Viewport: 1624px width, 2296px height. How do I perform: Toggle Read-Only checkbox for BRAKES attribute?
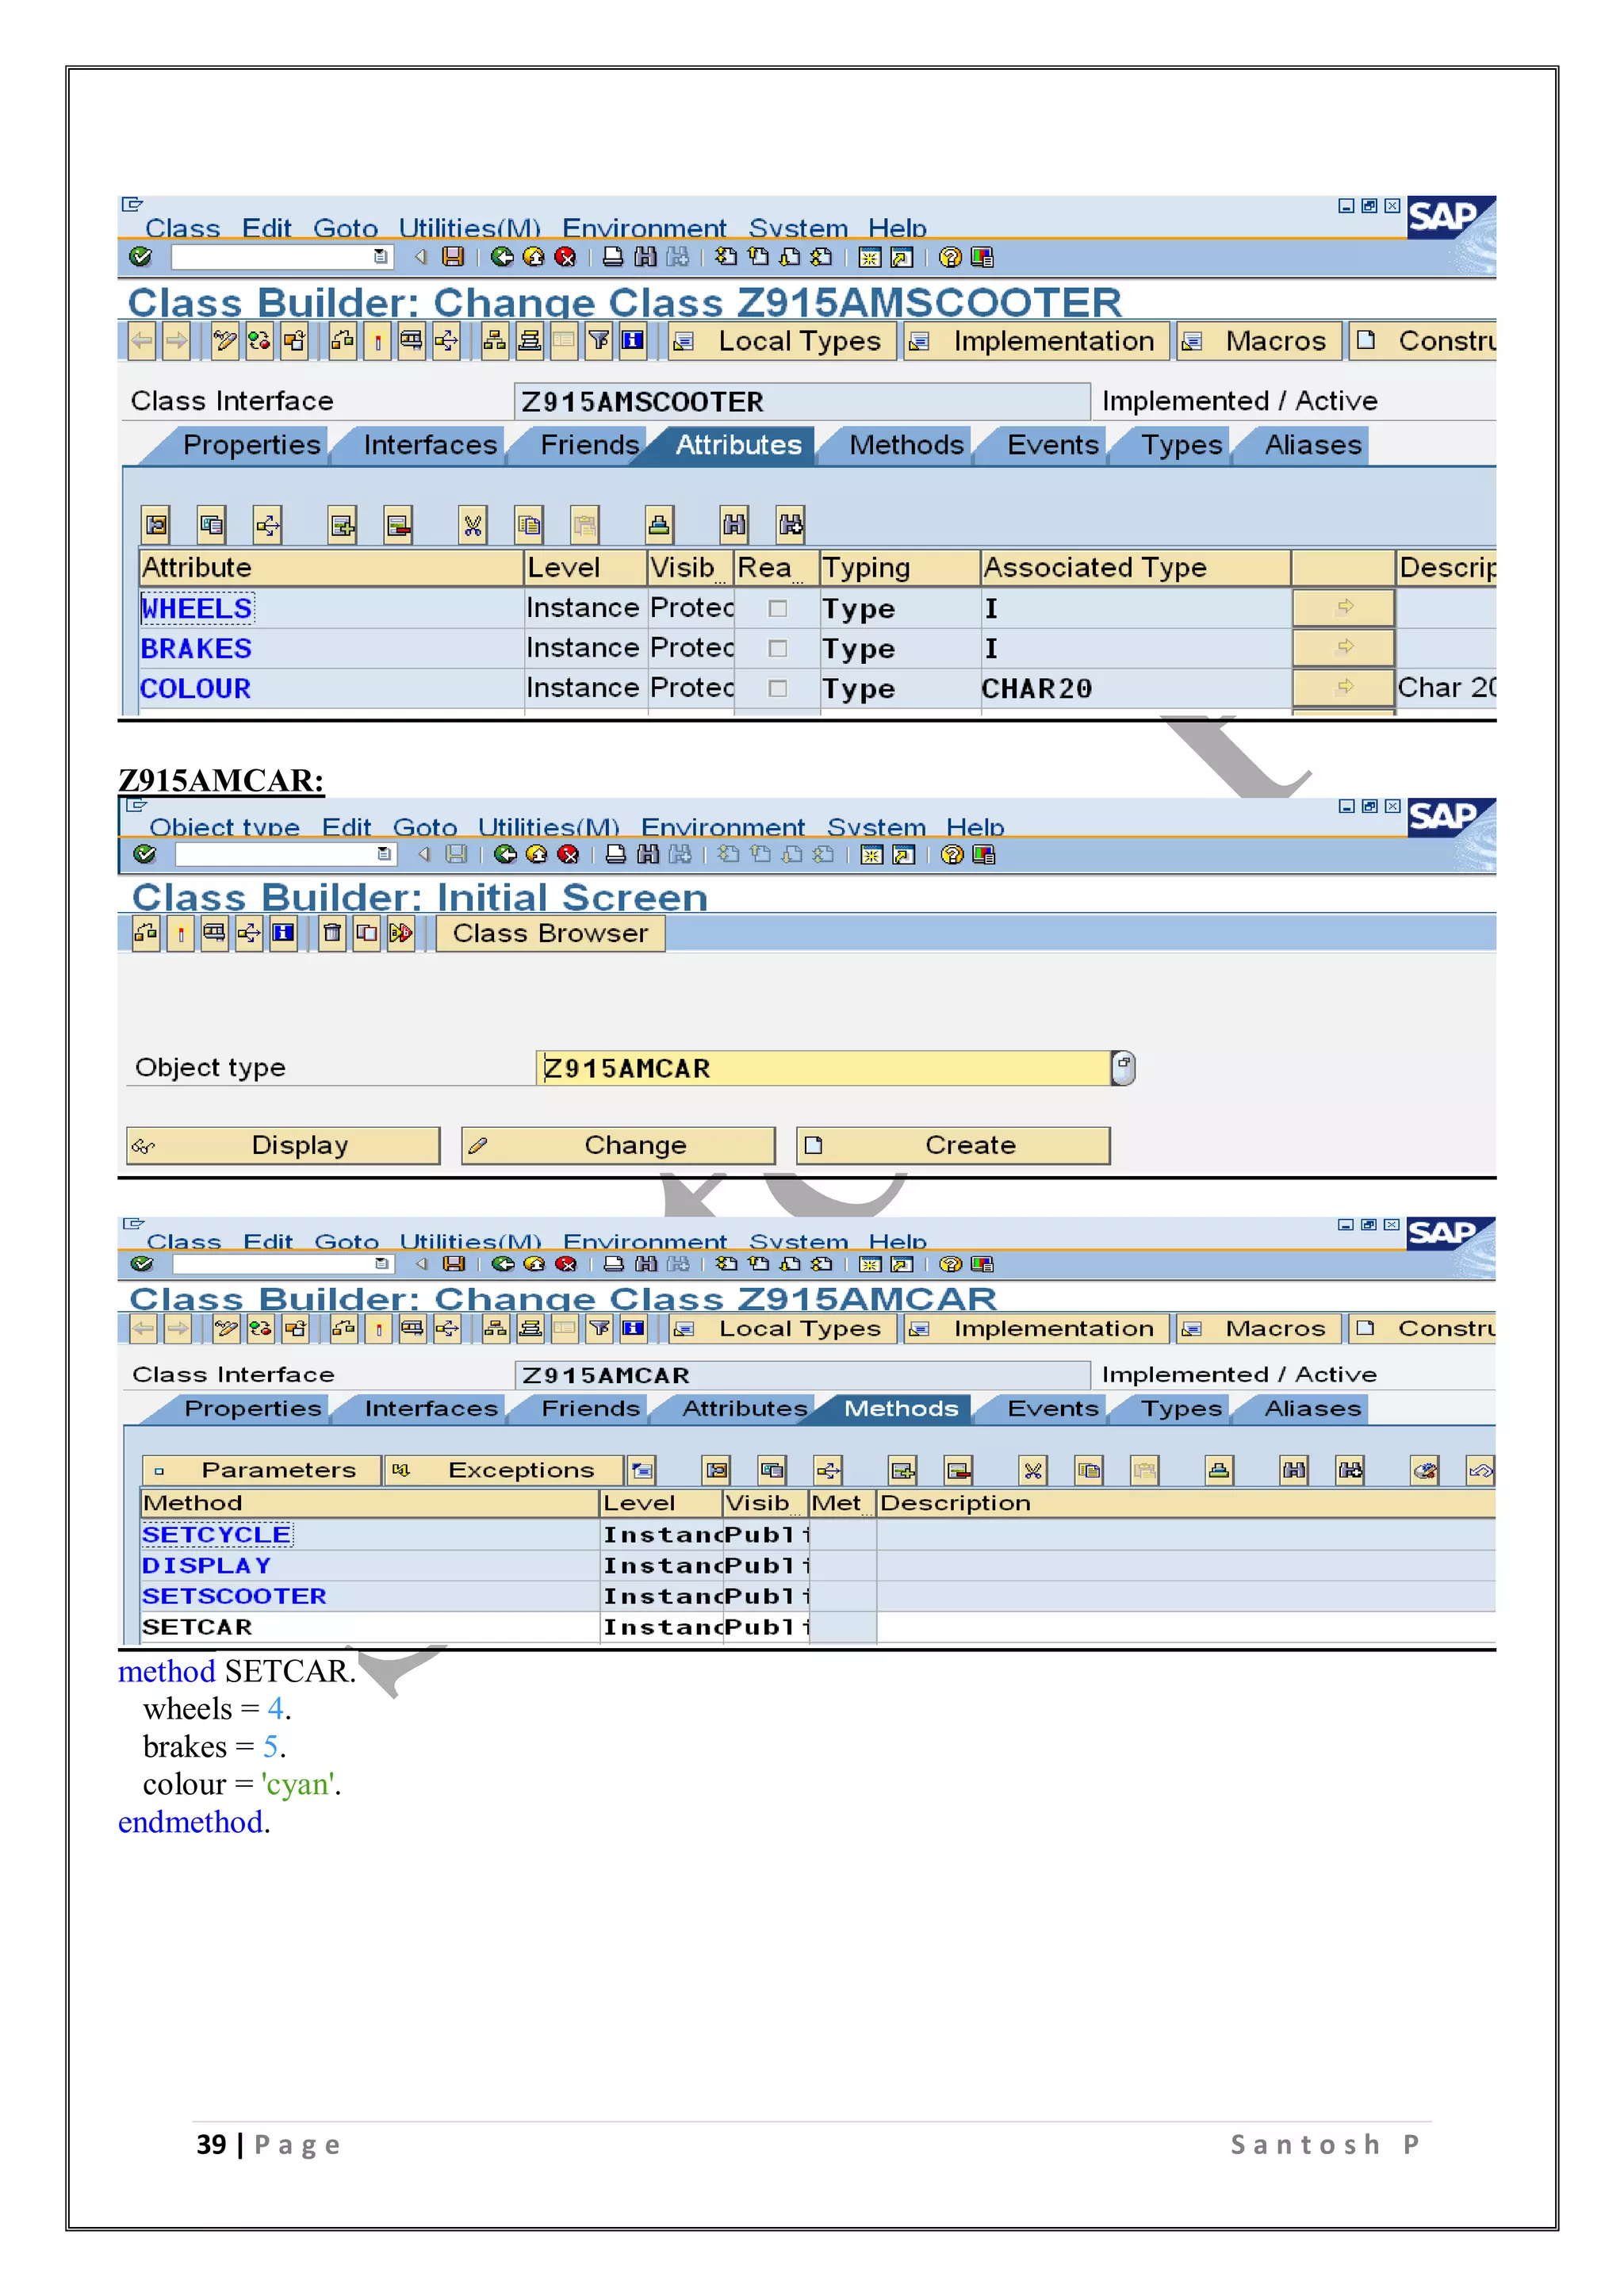tap(777, 648)
